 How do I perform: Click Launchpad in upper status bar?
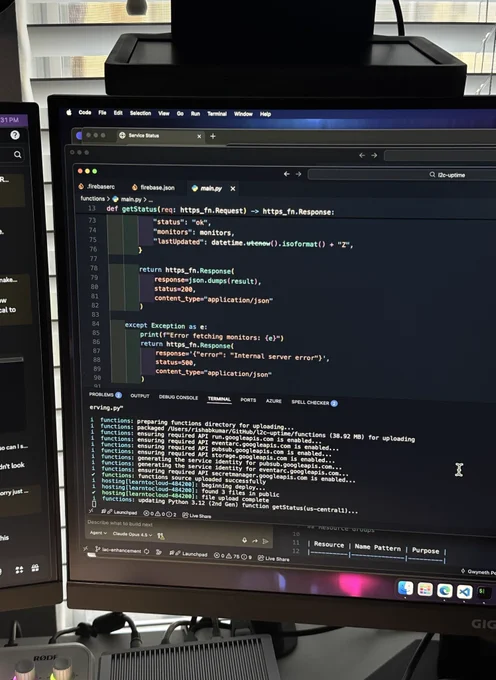(x=121, y=513)
